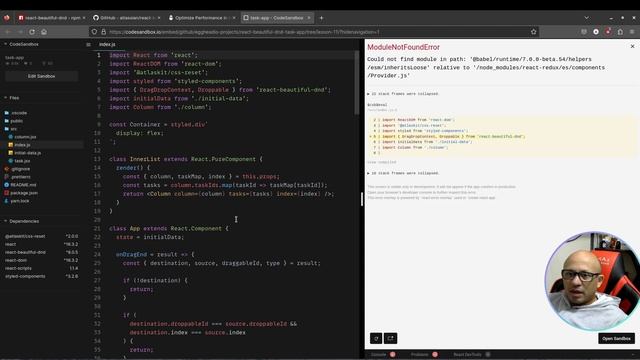Click code line 21 'class App extends'
The image size is (640, 360).
[169, 229]
